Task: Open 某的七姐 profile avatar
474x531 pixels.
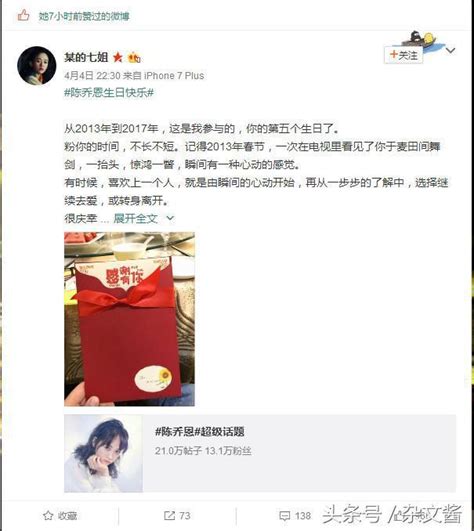Action: pos(37,65)
